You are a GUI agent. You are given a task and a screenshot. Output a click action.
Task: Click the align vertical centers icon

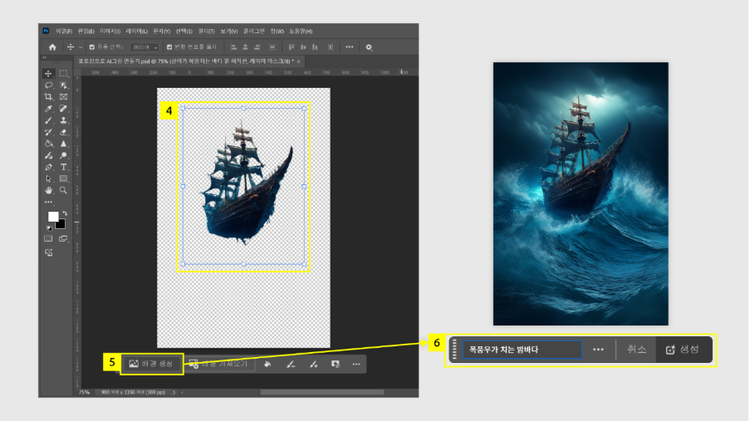303,47
